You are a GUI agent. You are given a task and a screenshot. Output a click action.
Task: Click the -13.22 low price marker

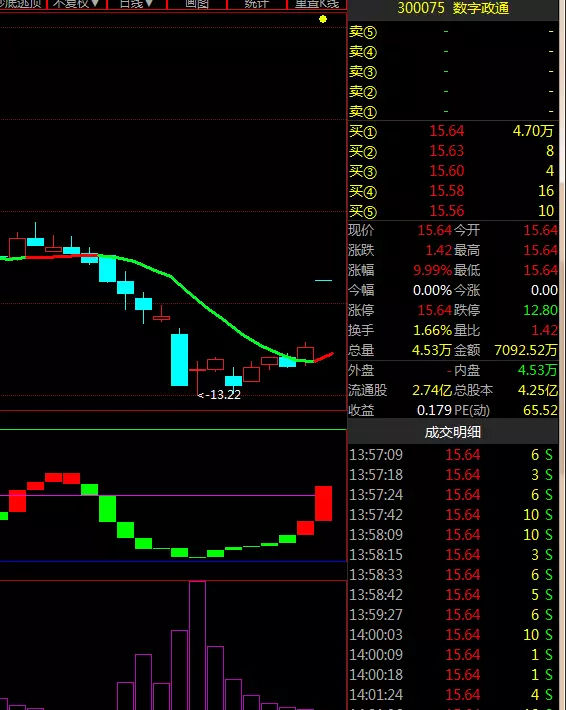click(220, 395)
